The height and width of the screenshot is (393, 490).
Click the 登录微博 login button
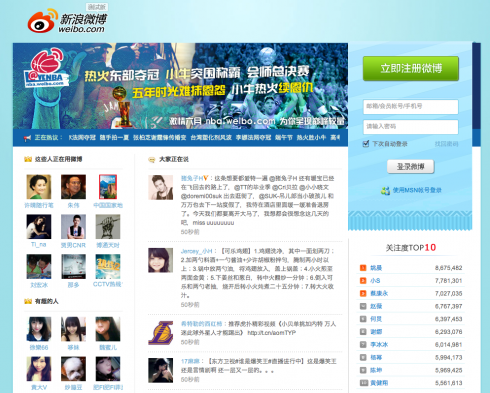click(x=411, y=166)
